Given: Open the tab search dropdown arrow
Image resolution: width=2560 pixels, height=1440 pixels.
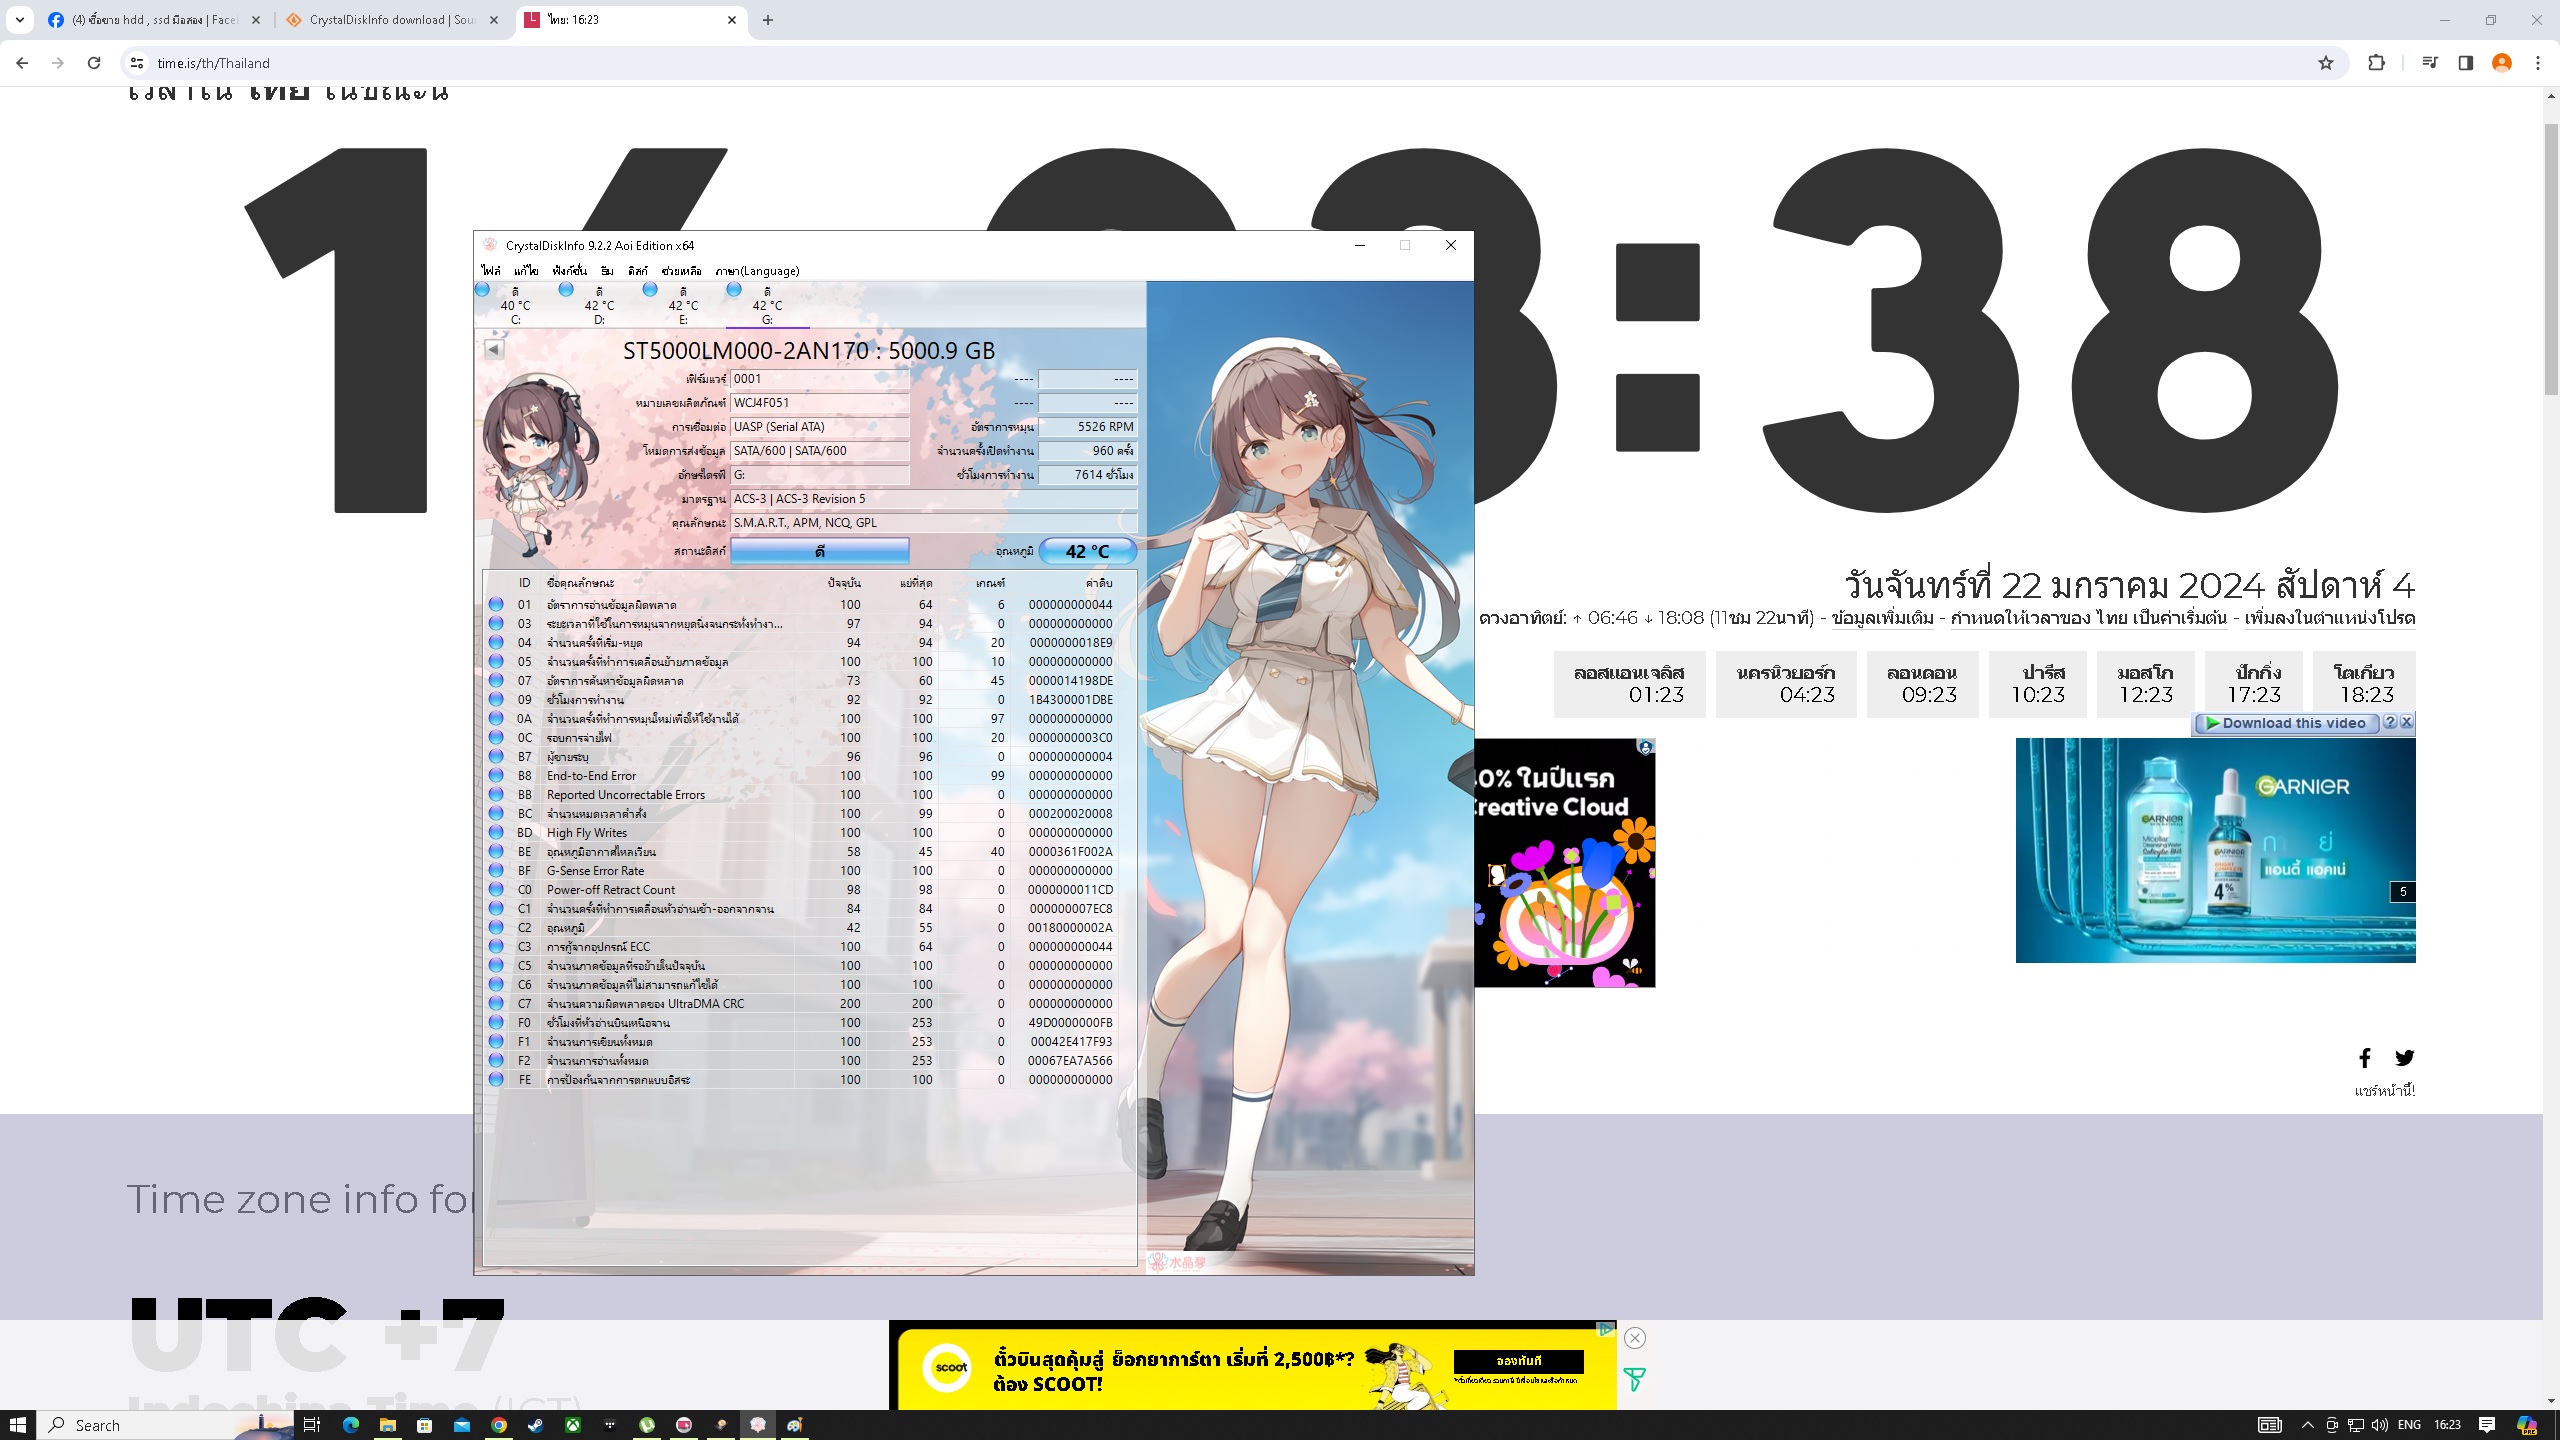Looking at the screenshot, I should 19,20.
